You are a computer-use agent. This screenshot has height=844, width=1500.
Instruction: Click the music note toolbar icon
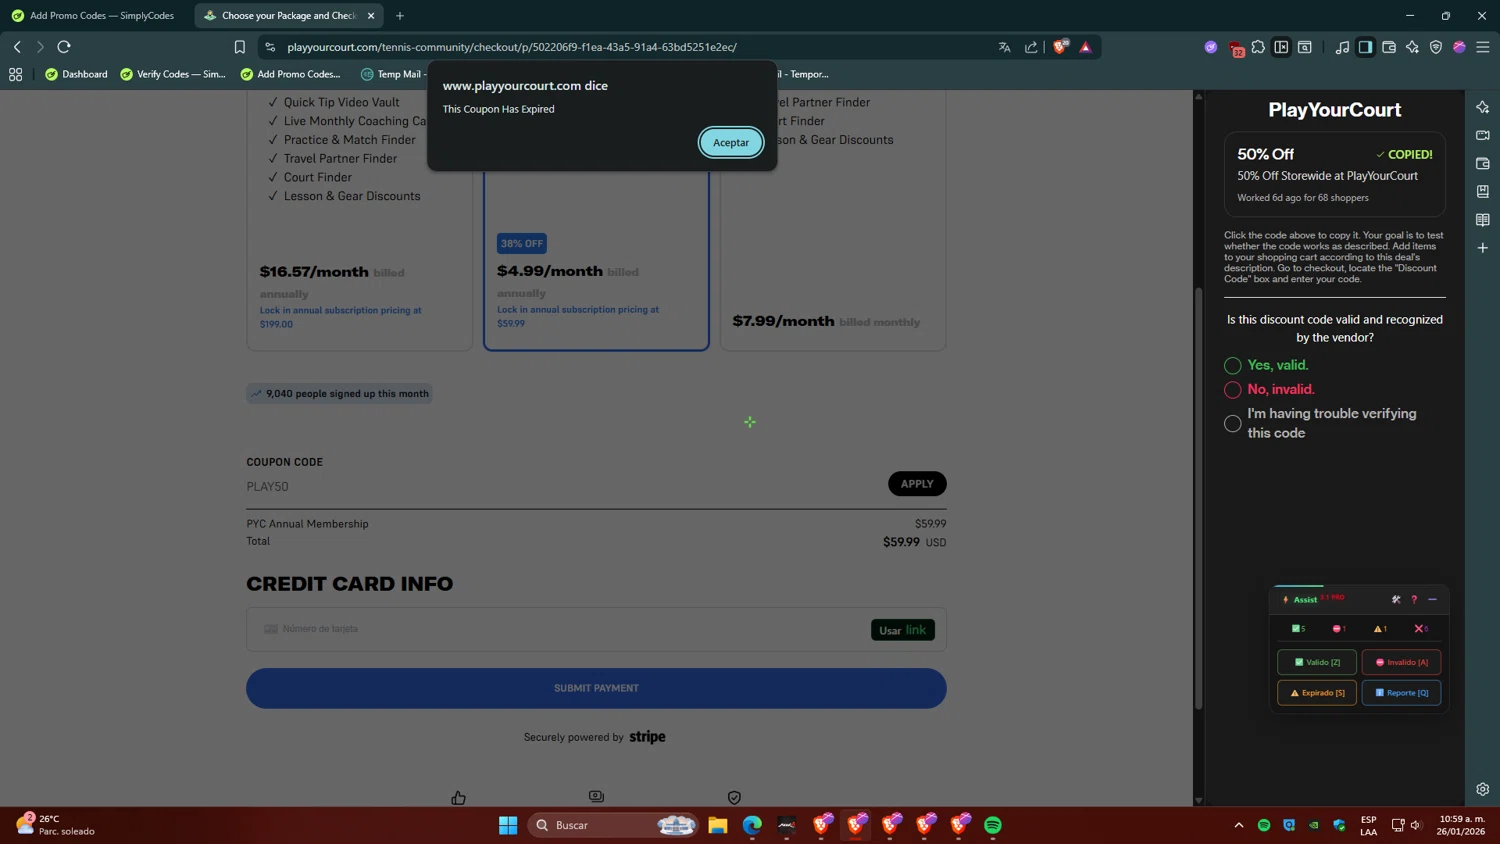coord(1342,47)
